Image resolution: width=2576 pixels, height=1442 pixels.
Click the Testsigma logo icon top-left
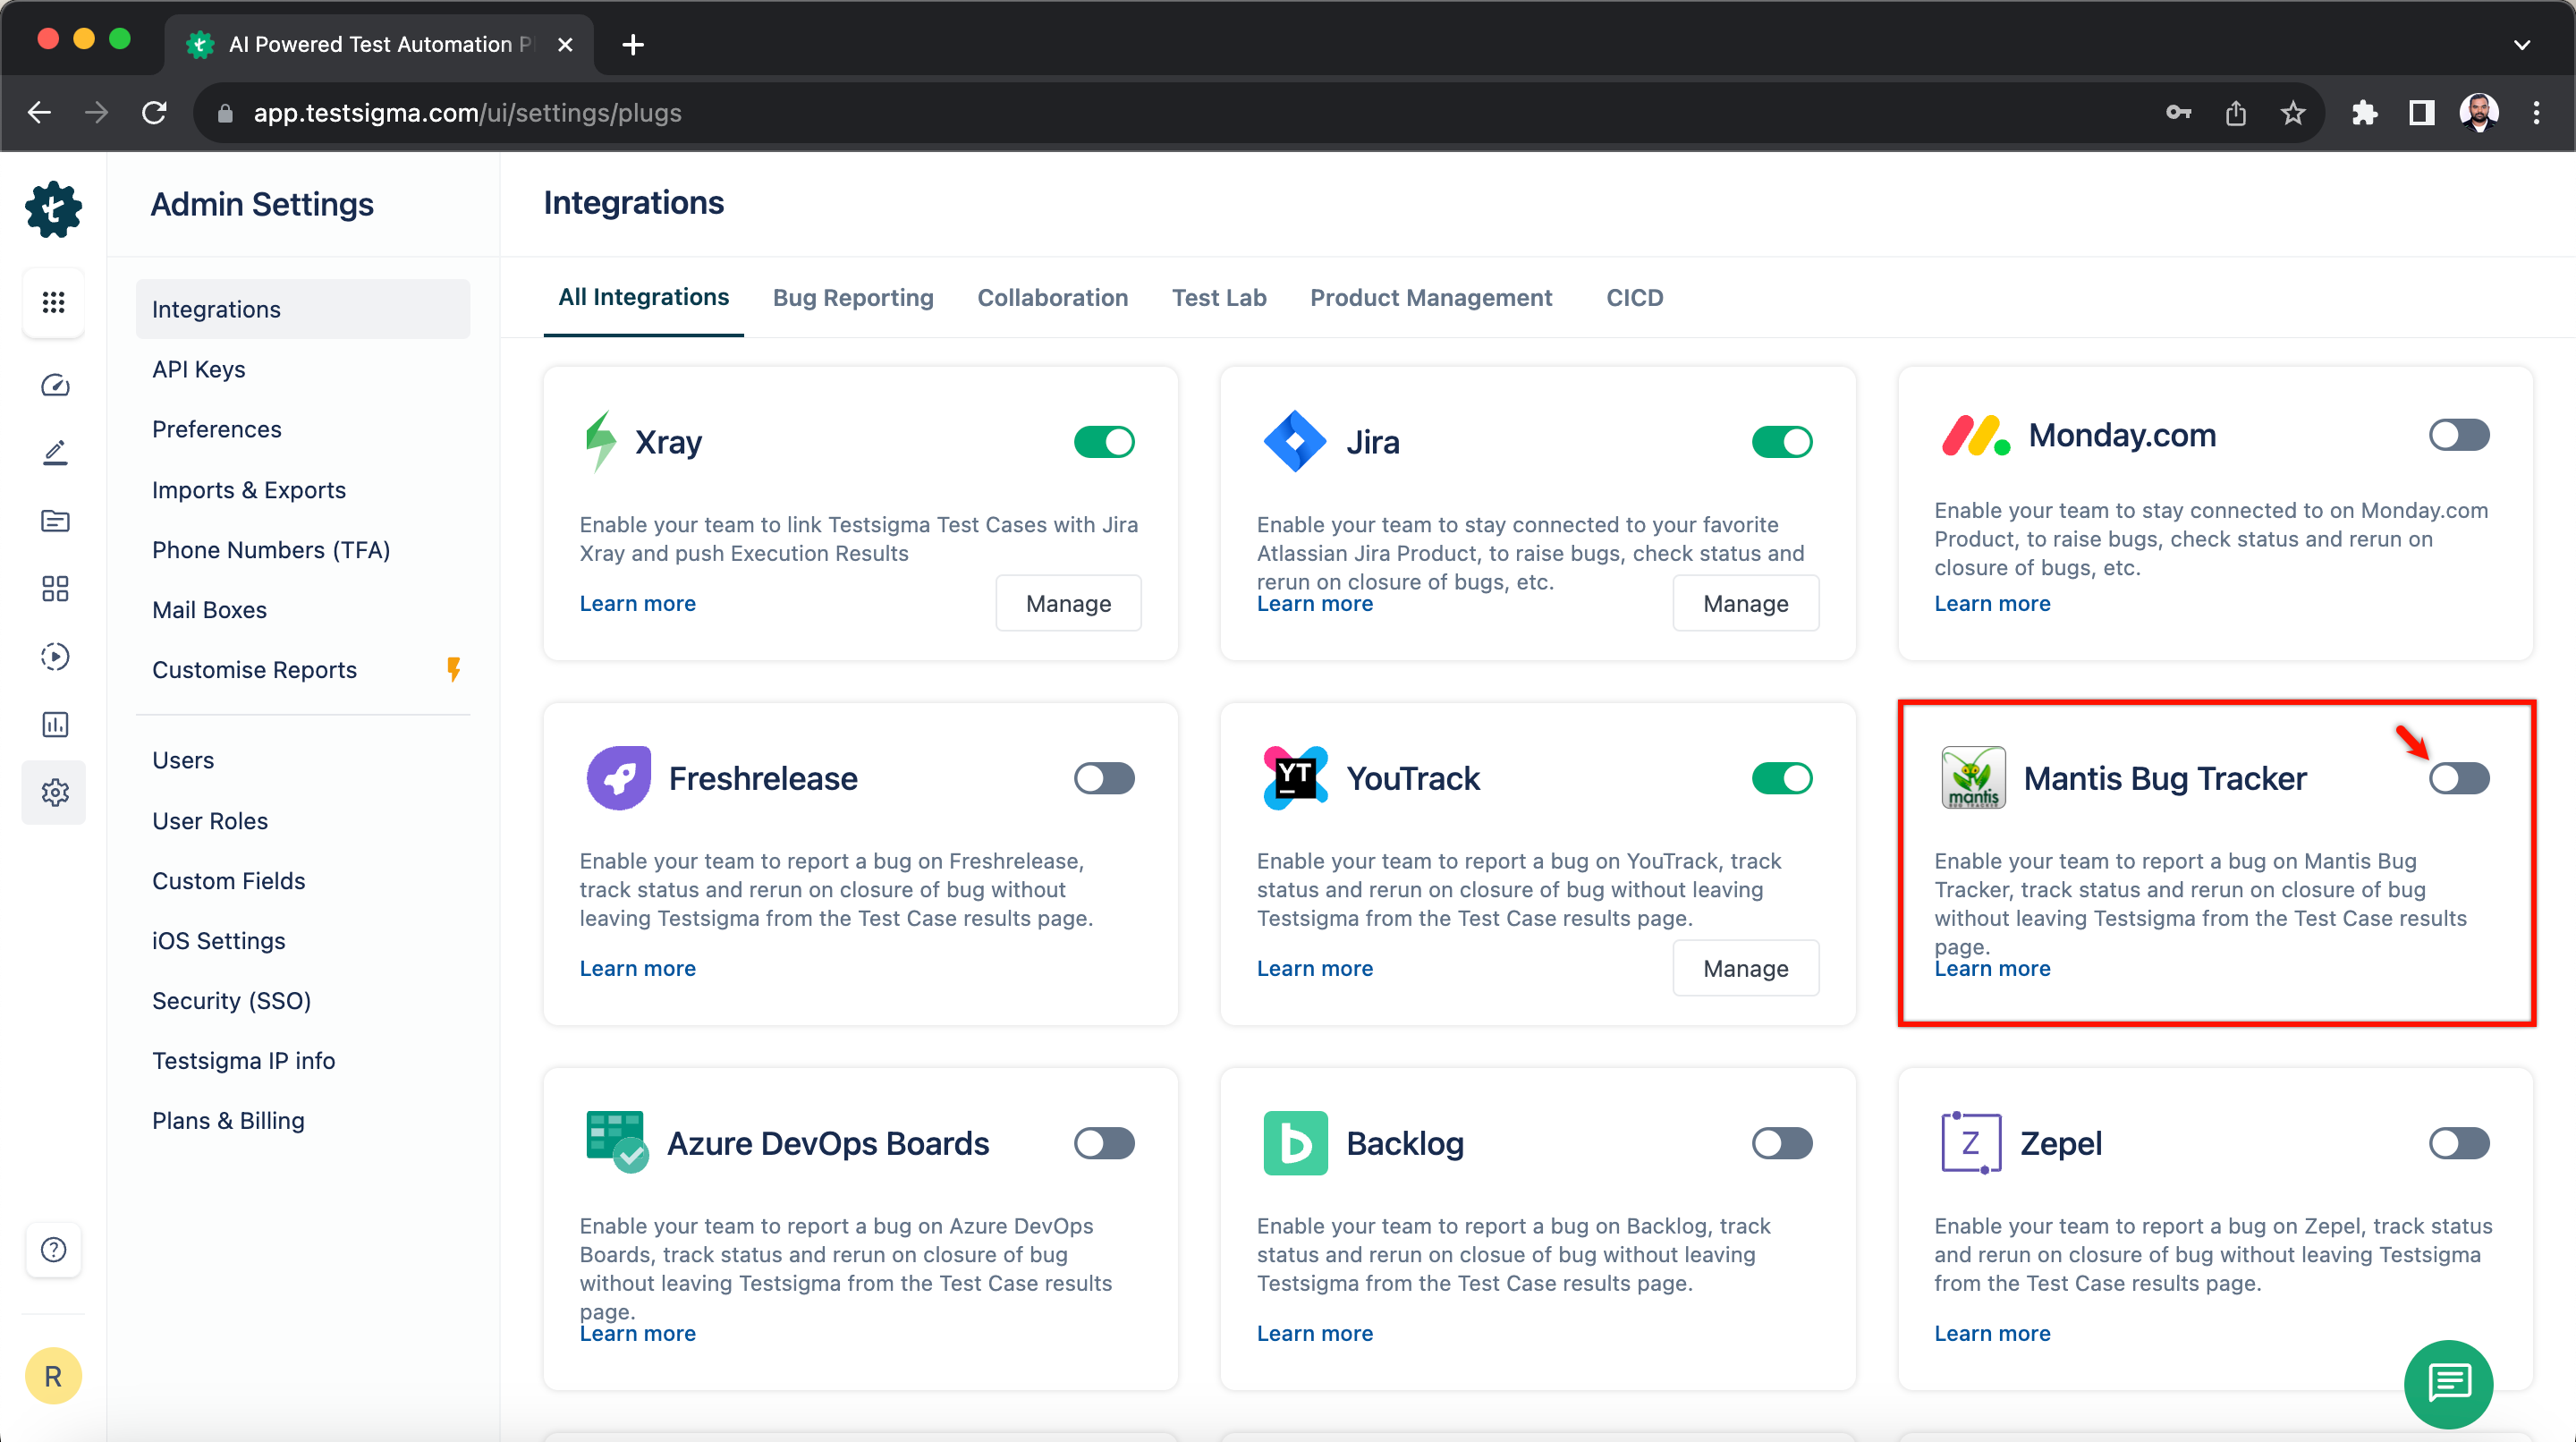point(54,209)
